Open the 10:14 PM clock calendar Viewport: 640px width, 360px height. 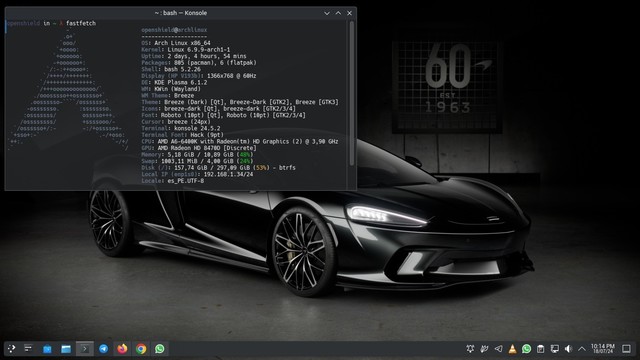point(602,349)
